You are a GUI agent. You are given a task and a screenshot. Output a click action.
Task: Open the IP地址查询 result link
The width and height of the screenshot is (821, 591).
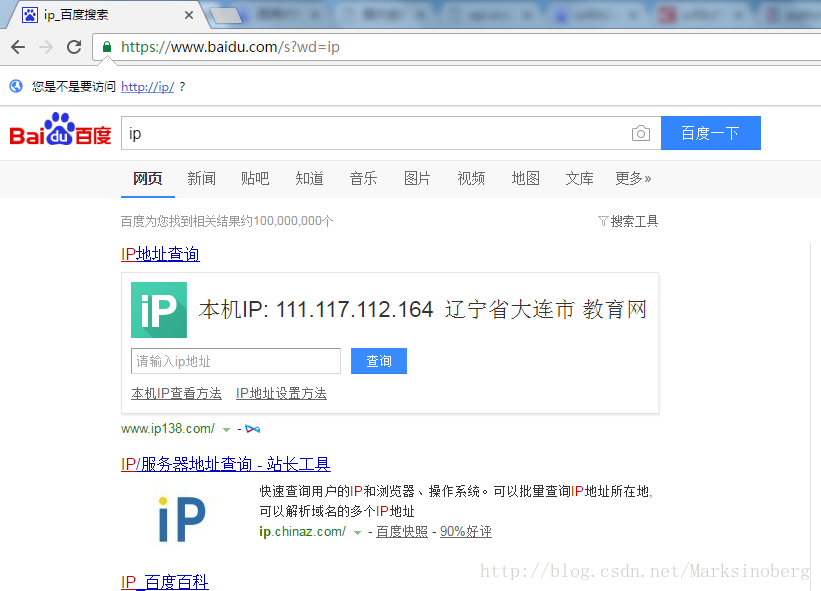[160, 254]
